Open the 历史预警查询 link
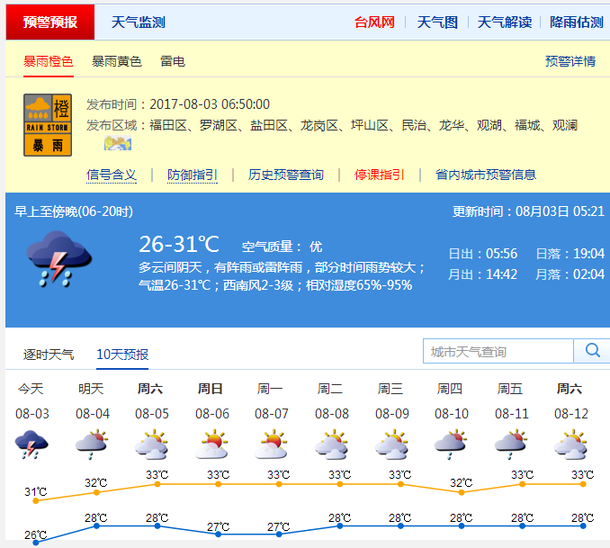 pyautogui.click(x=286, y=174)
